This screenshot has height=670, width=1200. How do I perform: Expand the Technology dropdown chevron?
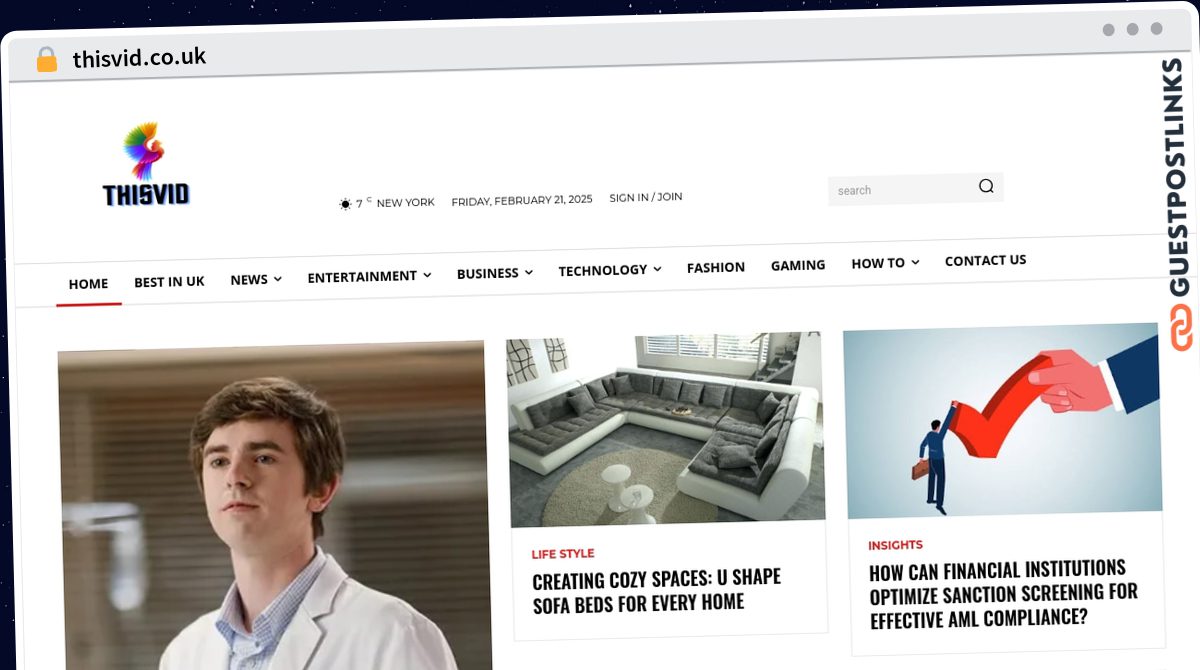click(657, 269)
